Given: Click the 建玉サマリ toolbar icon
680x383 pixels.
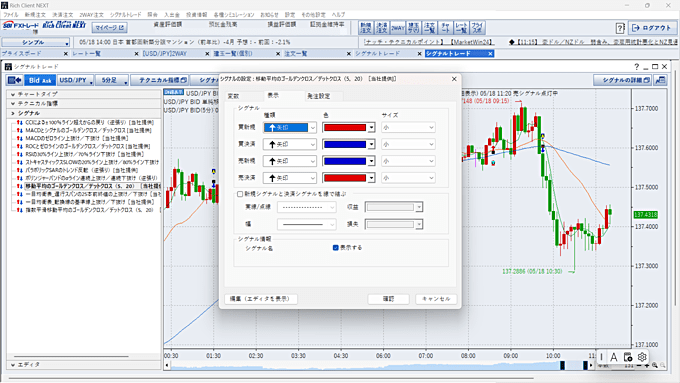Looking at the screenshot, I should 413,28.
